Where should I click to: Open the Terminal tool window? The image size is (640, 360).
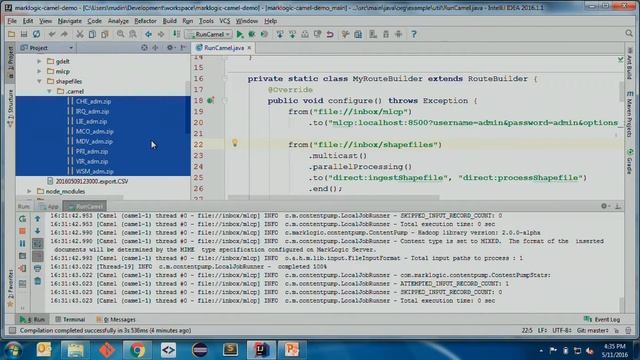point(70,320)
